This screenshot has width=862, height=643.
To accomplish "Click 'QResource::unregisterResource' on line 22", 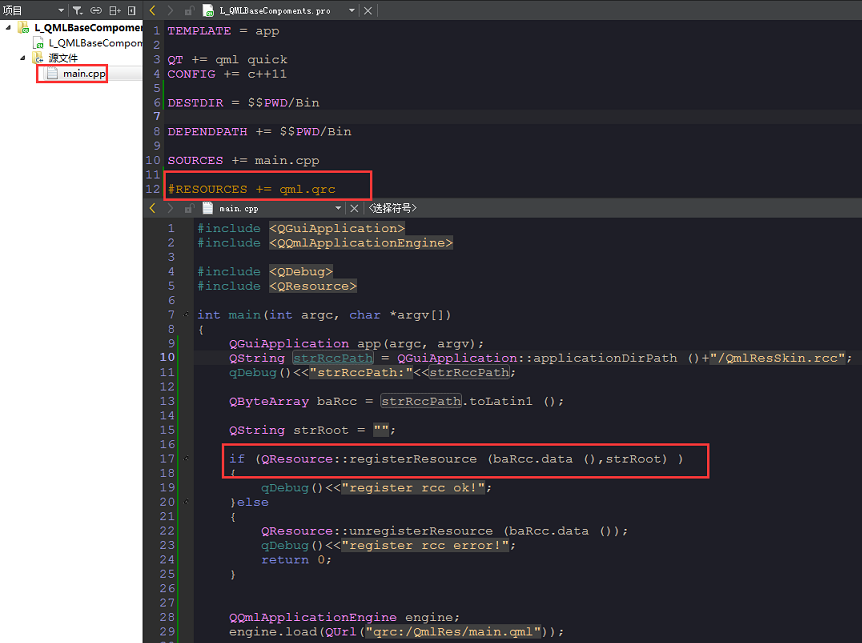I will coord(377,531).
